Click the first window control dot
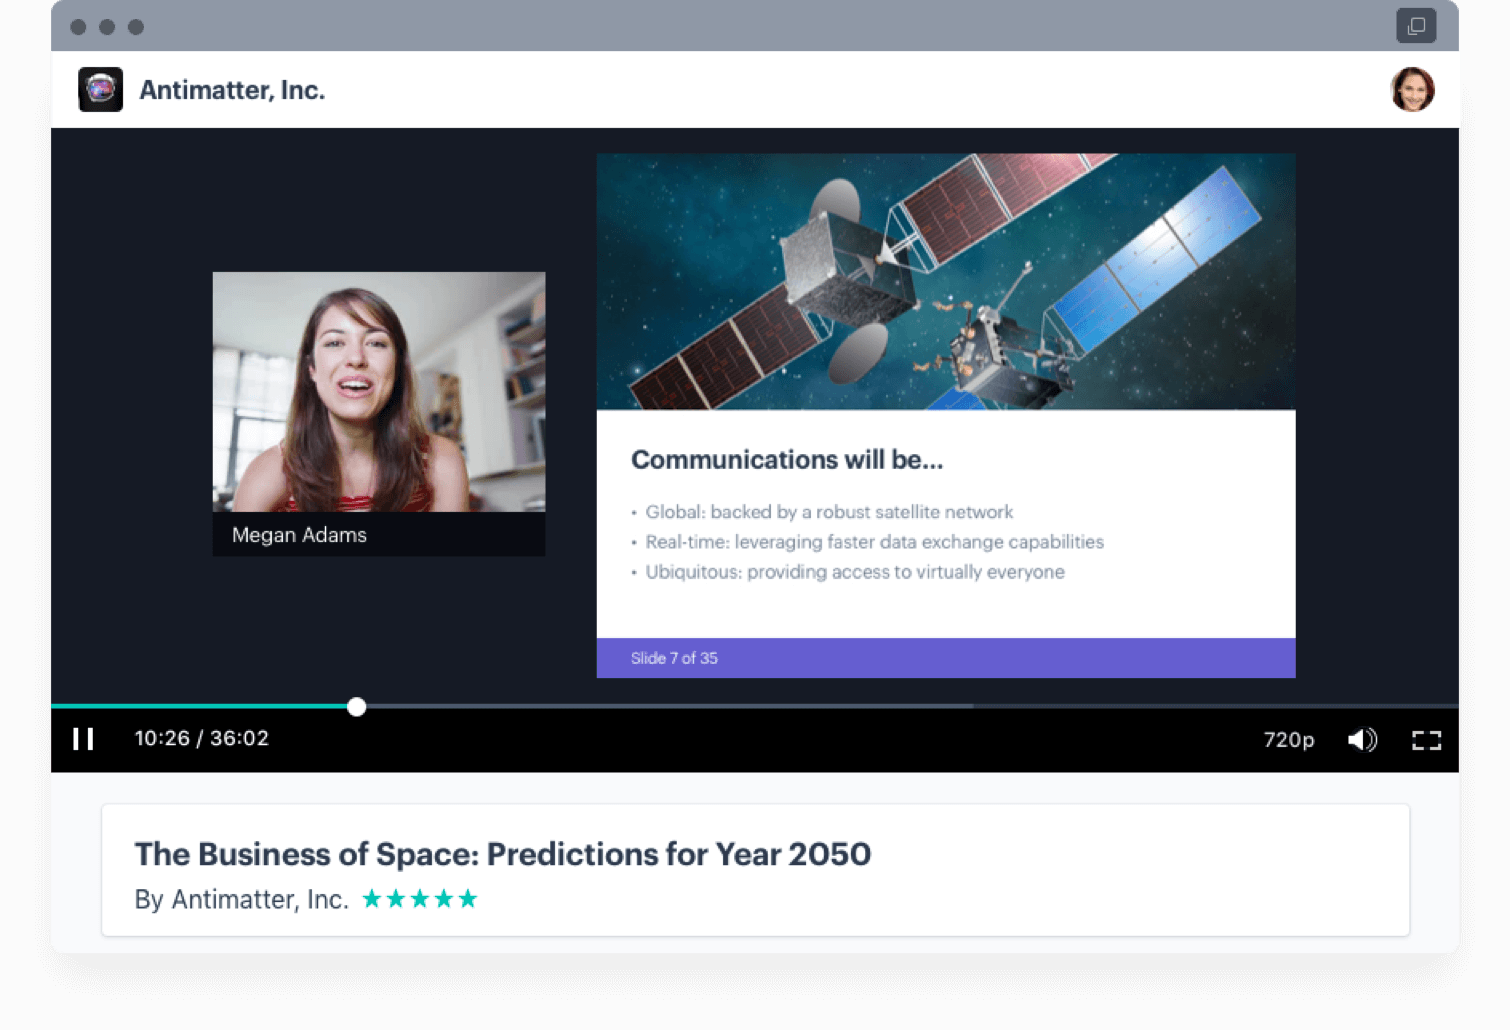Image resolution: width=1510 pixels, height=1030 pixels. point(78,27)
